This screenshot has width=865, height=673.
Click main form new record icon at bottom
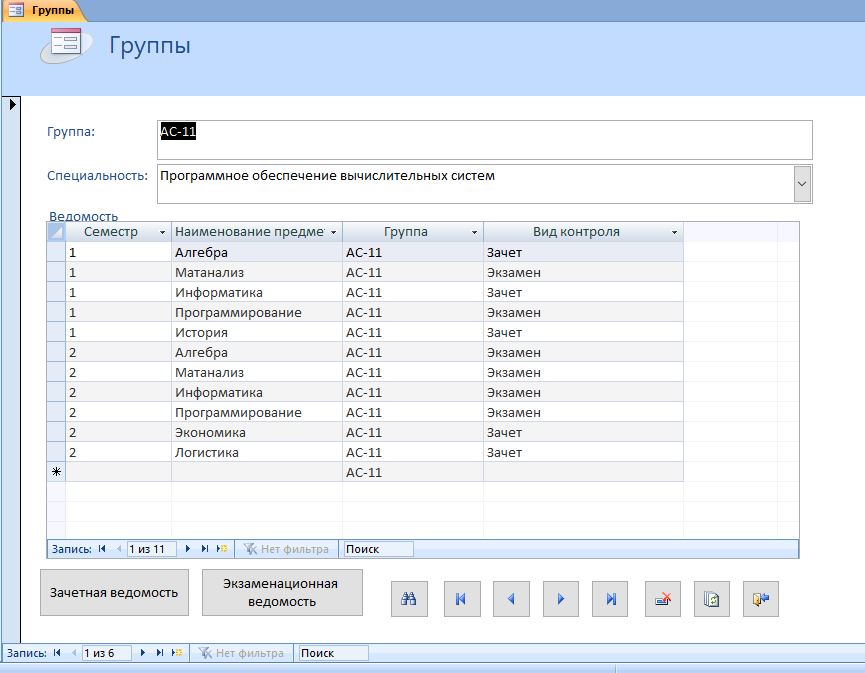click(177, 653)
